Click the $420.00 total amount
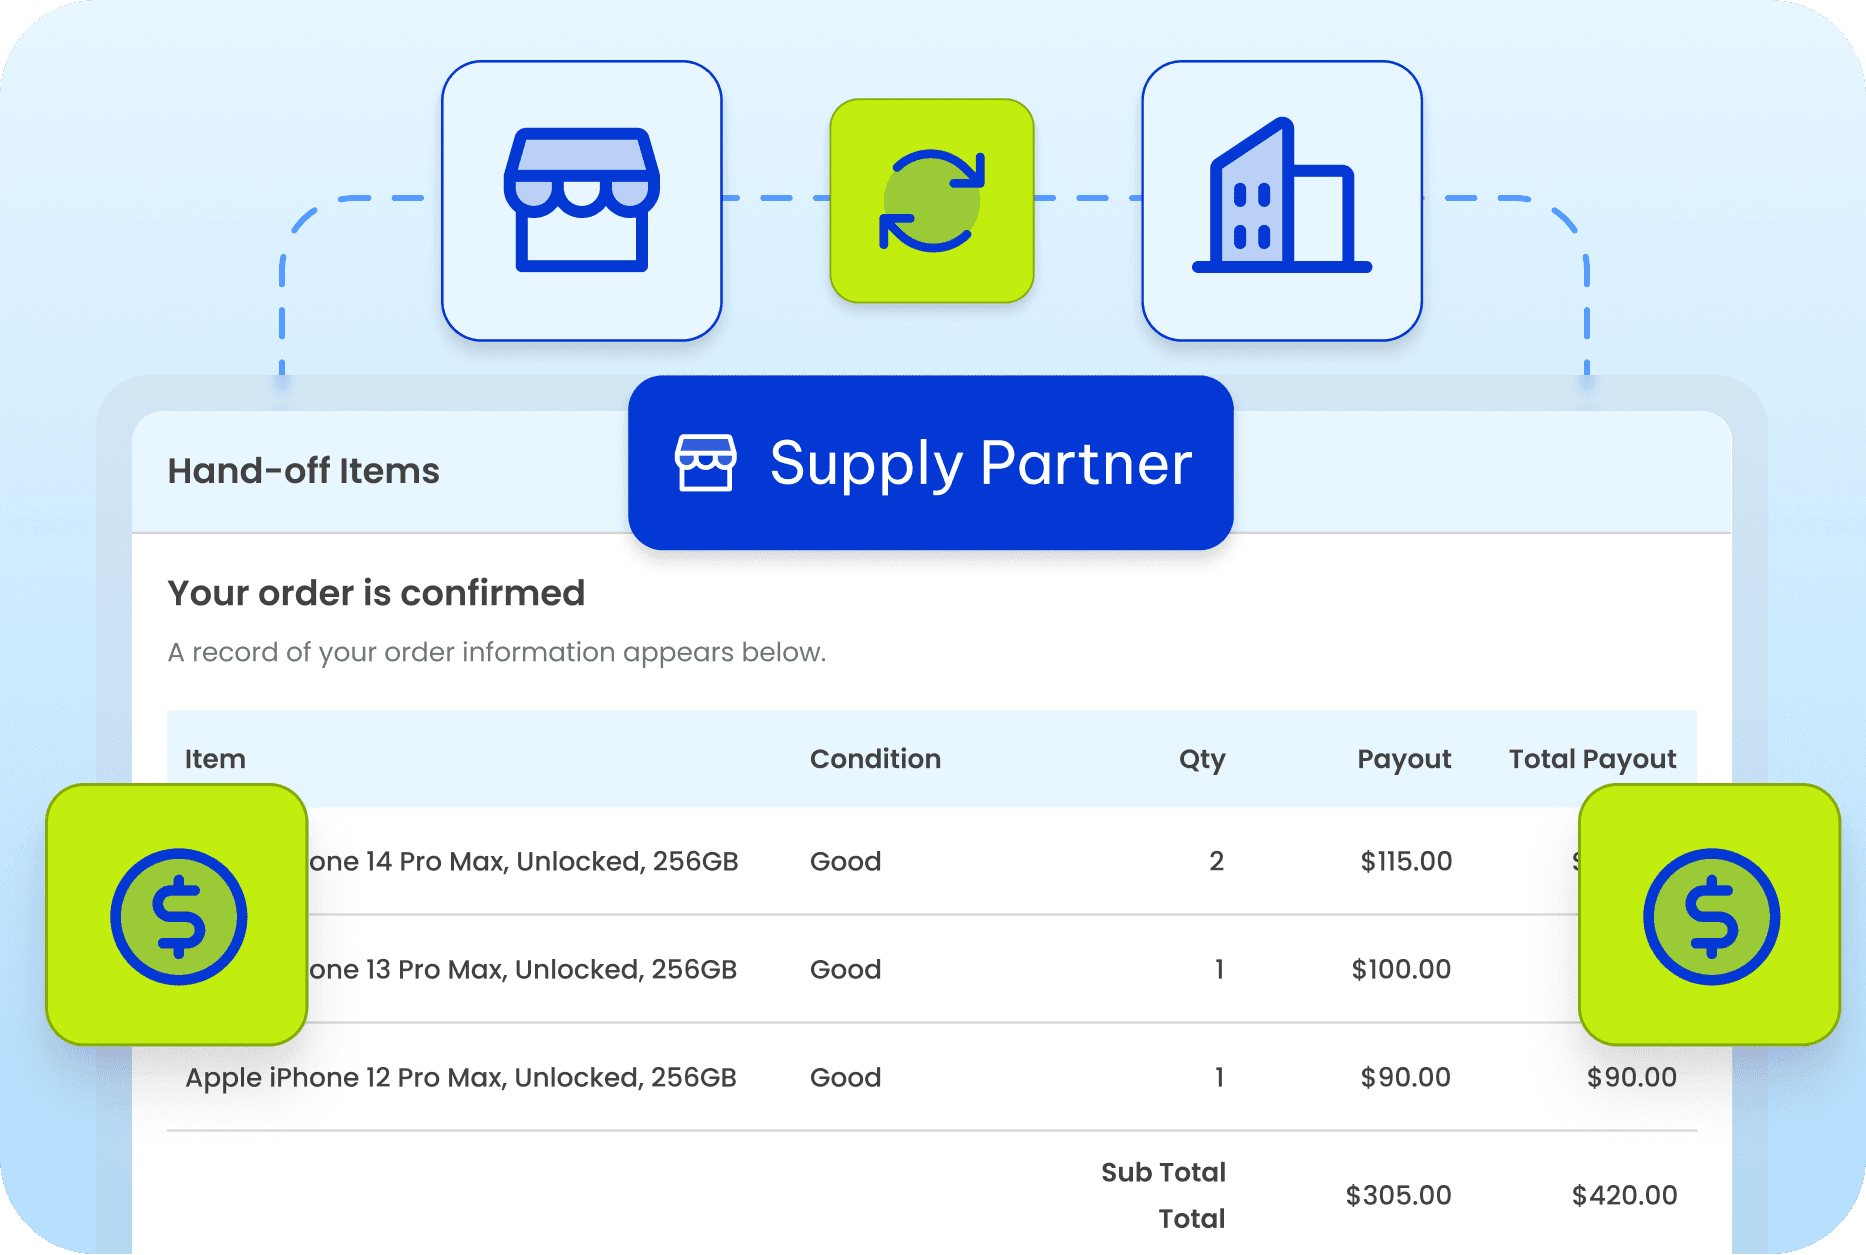Image resolution: width=1866 pixels, height=1255 pixels. [1624, 1195]
